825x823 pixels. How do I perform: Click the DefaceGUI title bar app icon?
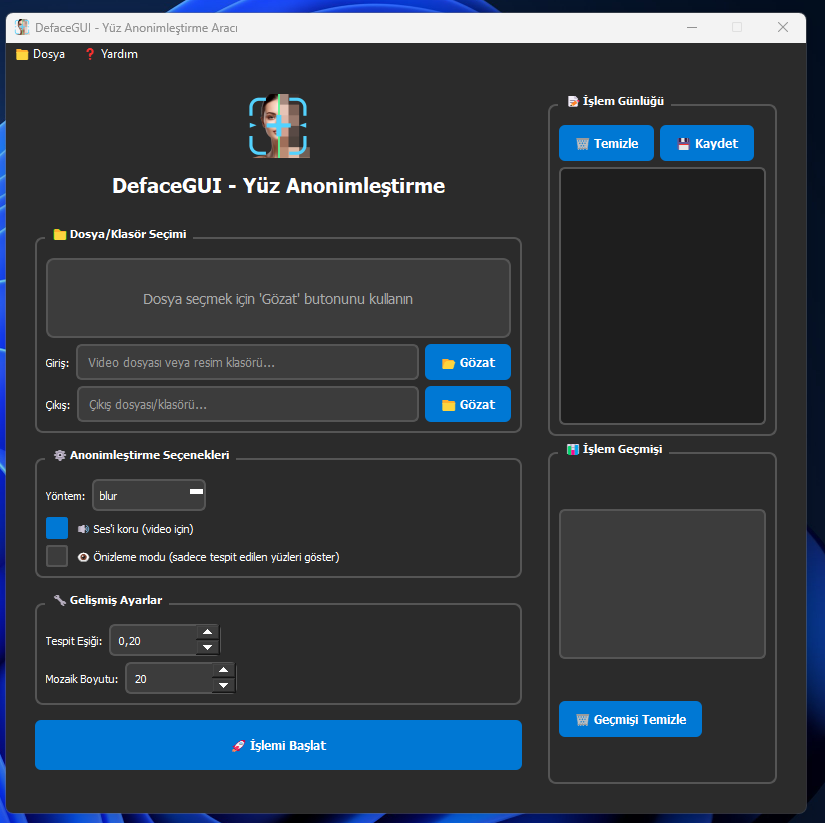pos(22,27)
